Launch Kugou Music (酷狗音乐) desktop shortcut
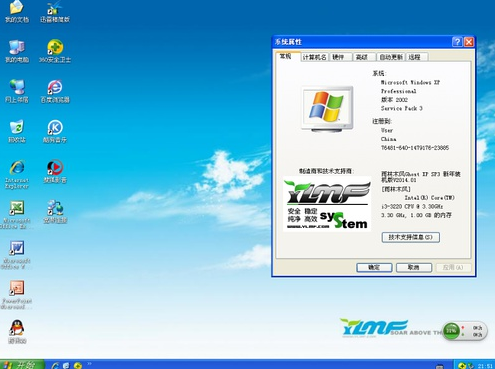495x369 pixels. [55, 131]
